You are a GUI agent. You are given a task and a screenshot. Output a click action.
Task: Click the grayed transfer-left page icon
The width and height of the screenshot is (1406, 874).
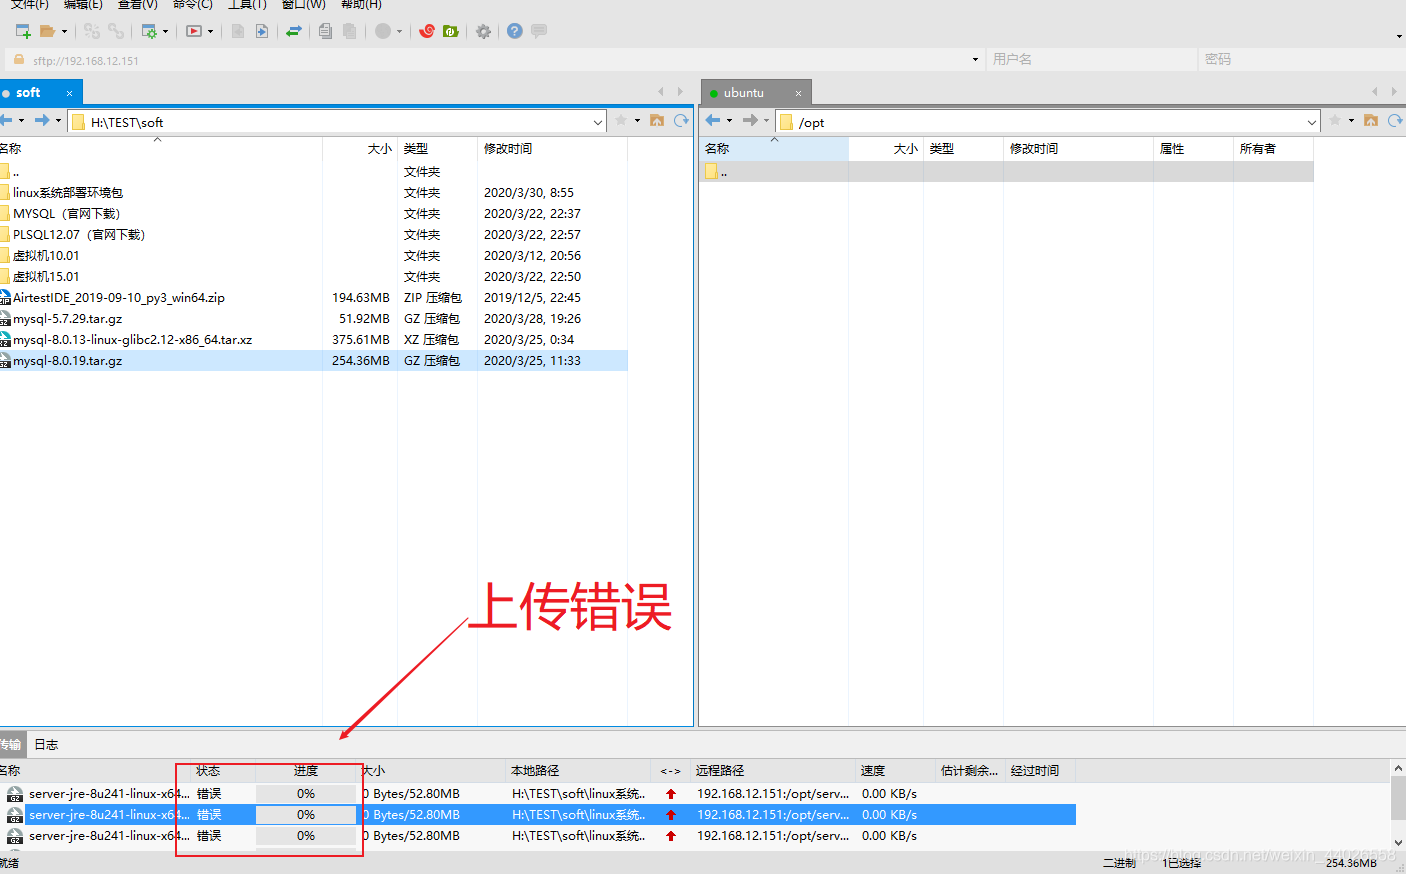click(238, 31)
